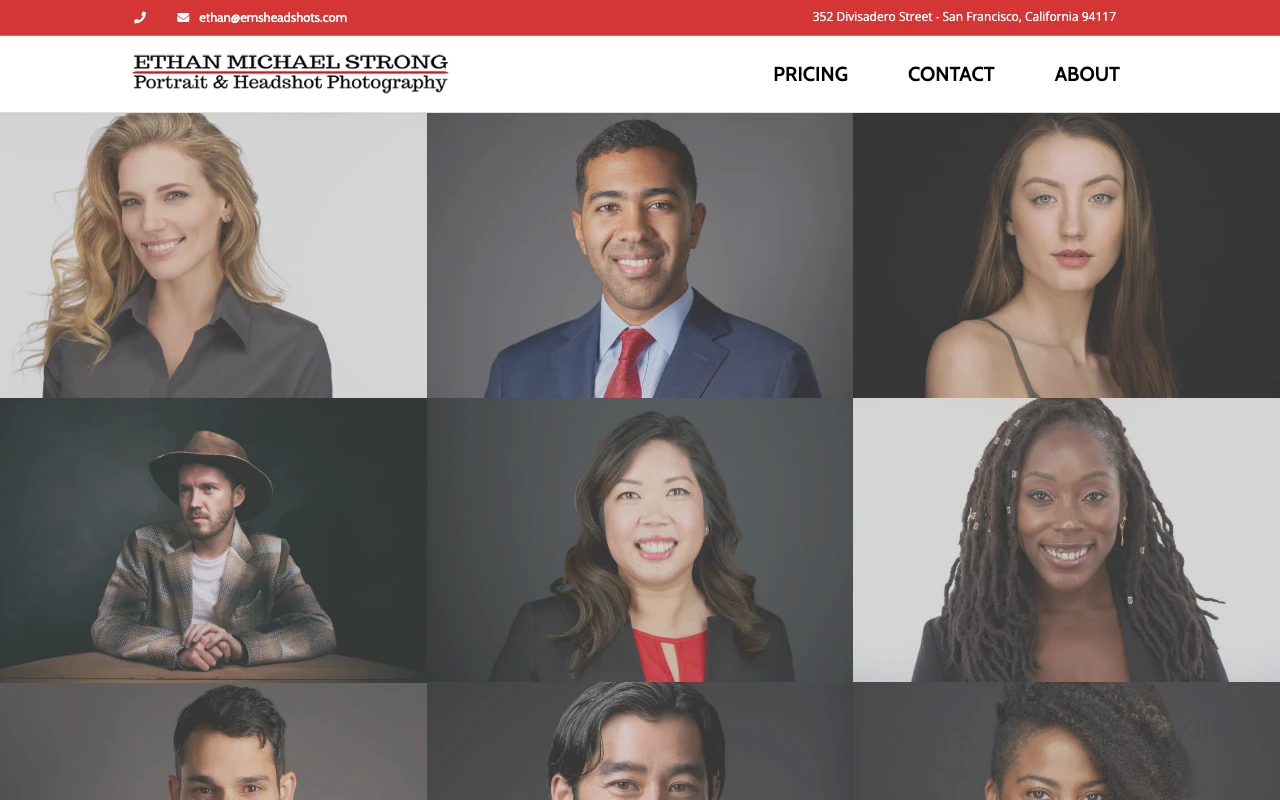Open bottom-right woman with curly updo headshot

pos(1066,741)
